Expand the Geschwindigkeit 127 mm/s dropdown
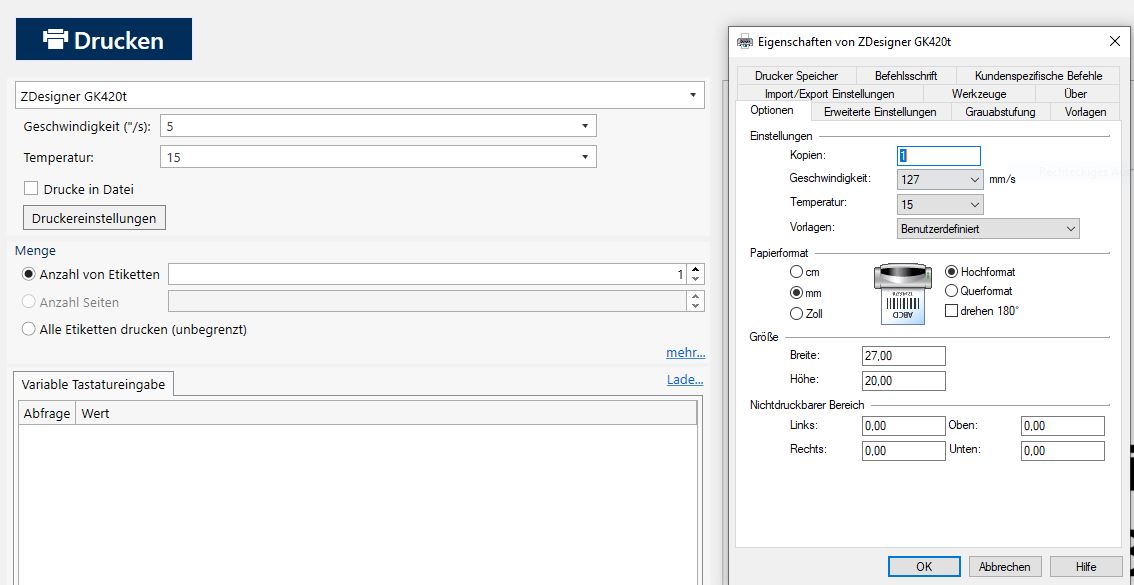 tap(940, 179)
